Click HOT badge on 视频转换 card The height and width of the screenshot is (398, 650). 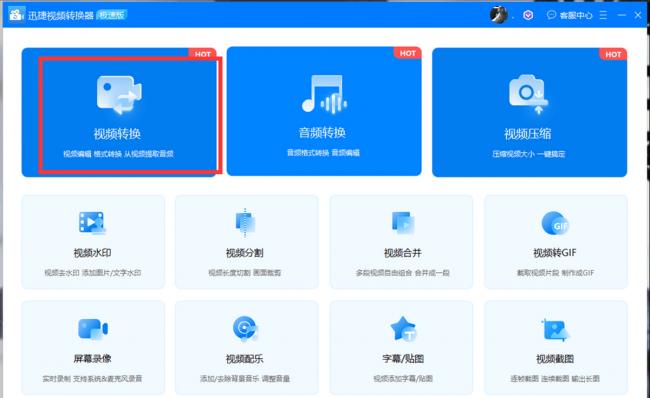202,54
